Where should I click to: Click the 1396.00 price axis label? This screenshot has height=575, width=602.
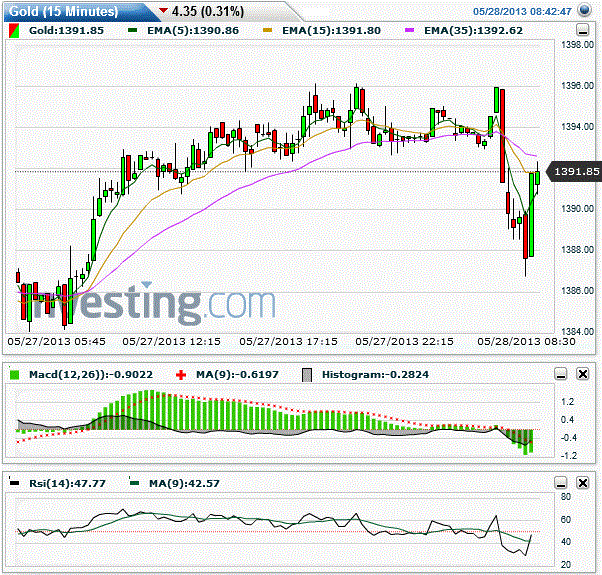[x=577, y=86]
